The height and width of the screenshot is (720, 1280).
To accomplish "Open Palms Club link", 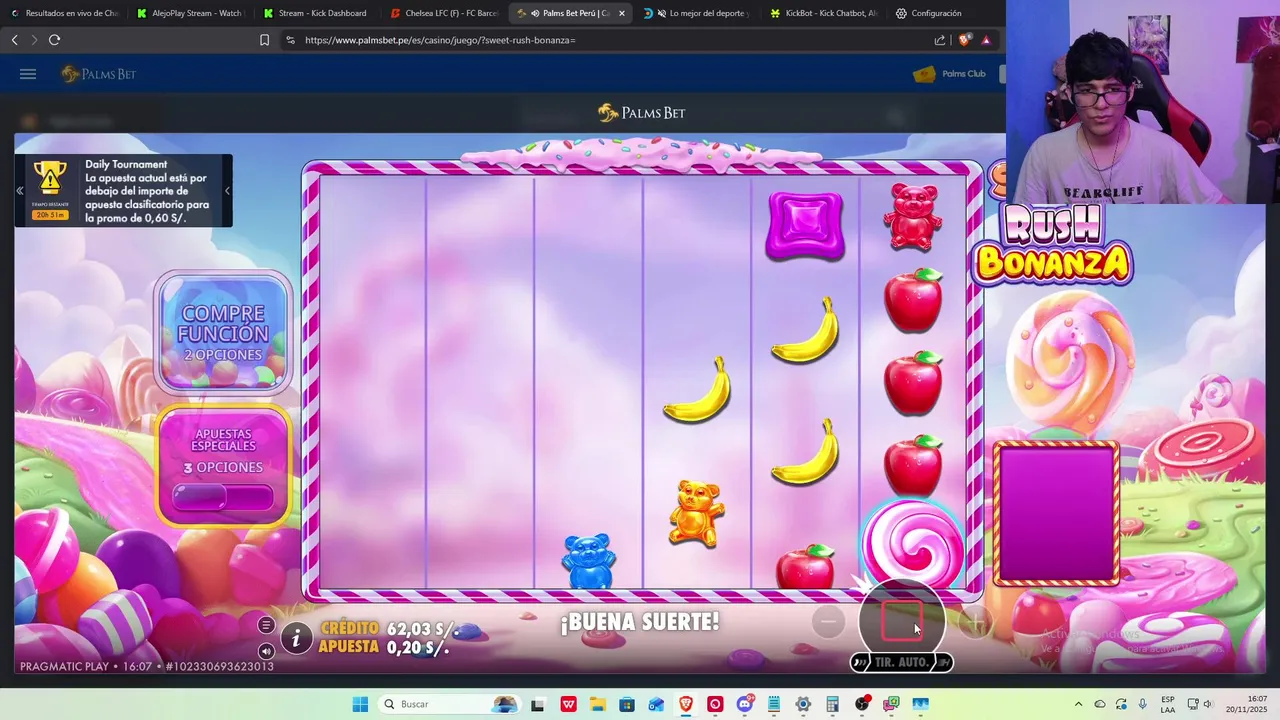I will [x=950, y=74].
